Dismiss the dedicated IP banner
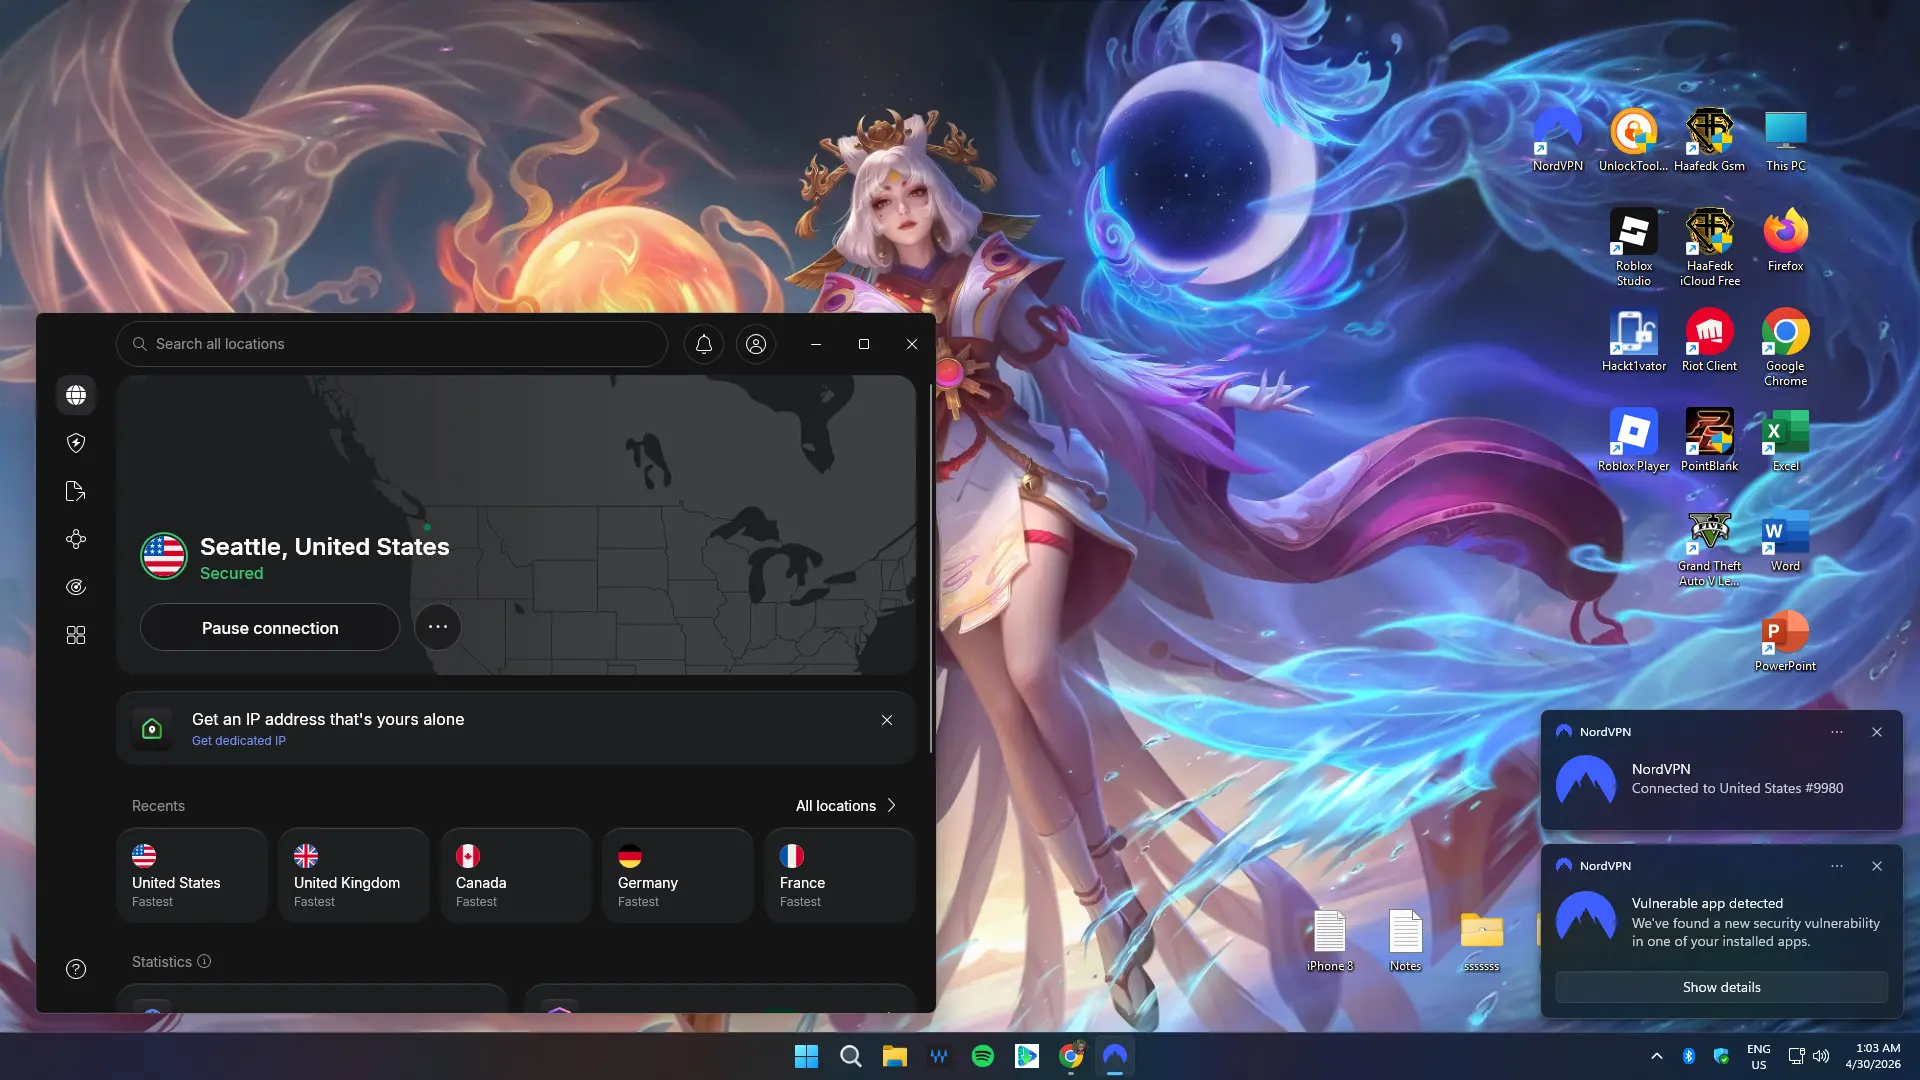1920x1080 pixels. (x=887, y=720)
